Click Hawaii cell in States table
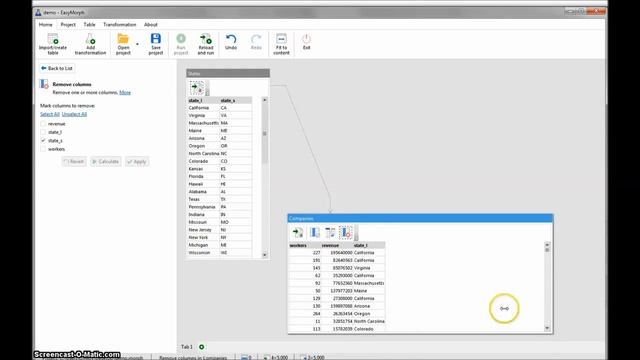 coord(203,184)
